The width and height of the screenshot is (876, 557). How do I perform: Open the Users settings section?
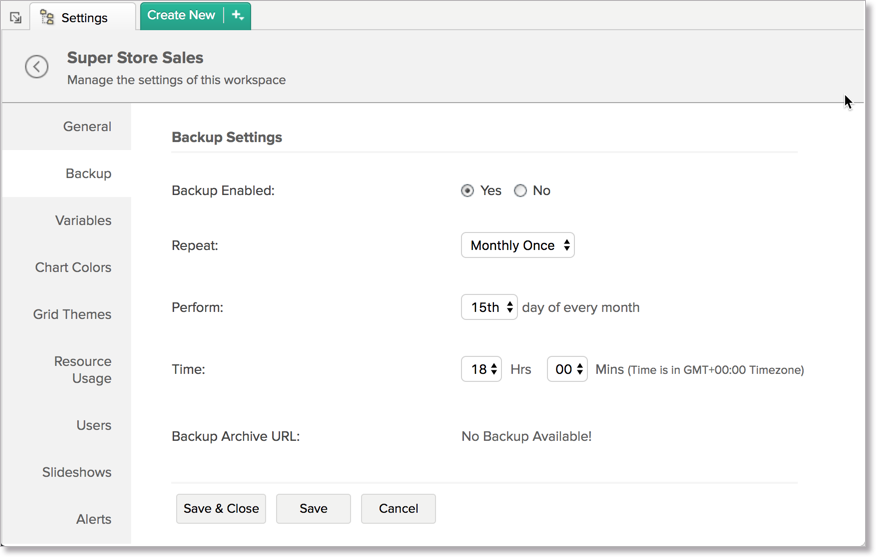[x=93, y=426]
